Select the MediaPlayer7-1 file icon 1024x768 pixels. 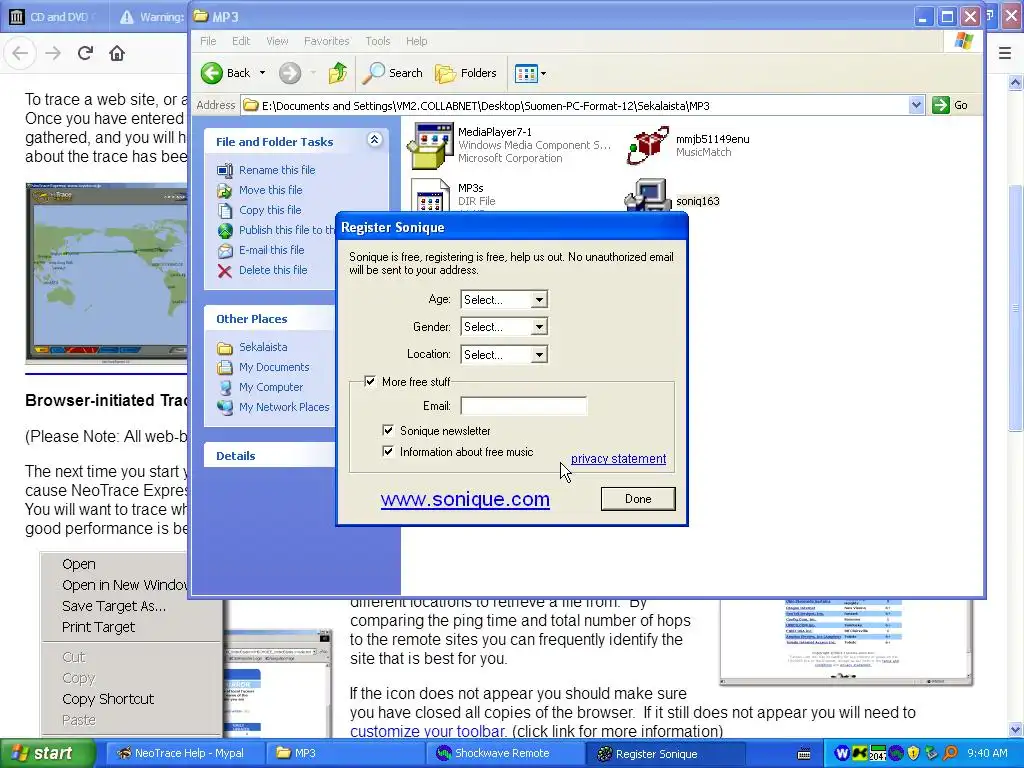pos(430,145)
